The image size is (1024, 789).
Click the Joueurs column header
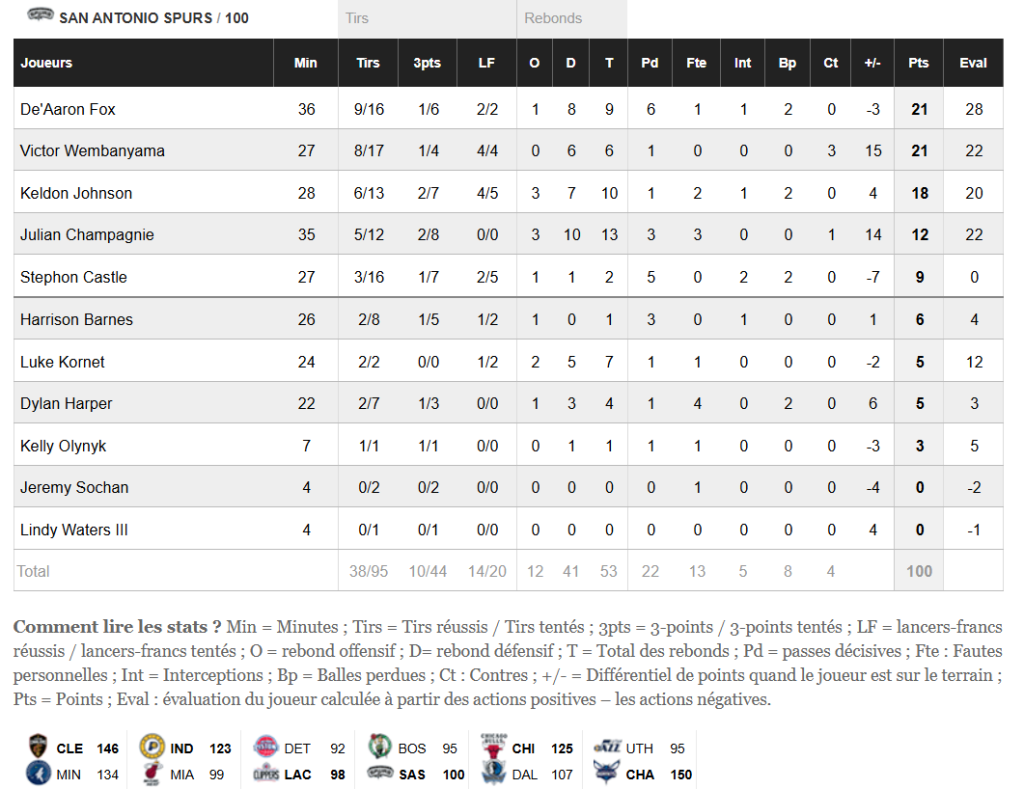(x=47, y=63)
